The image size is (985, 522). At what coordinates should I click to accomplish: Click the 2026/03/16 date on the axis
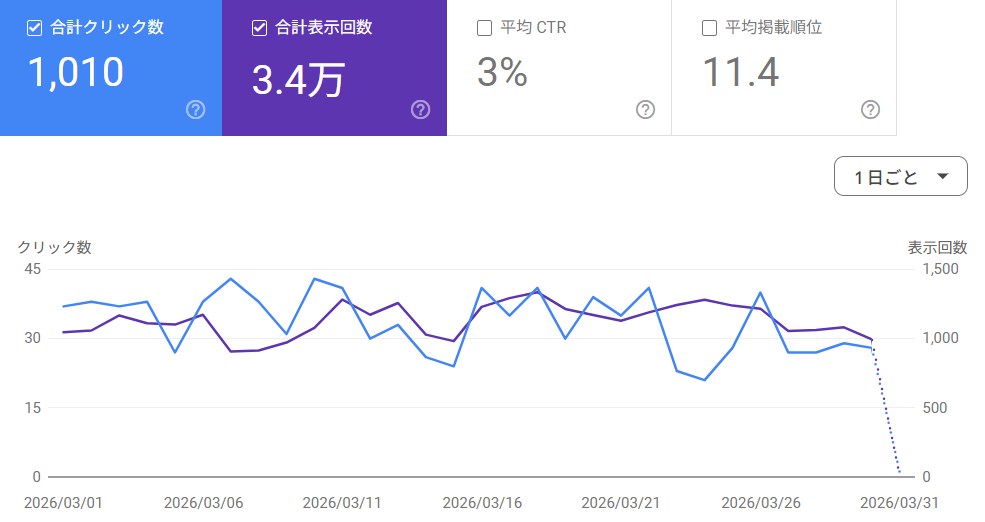click(x=483, y=501)
